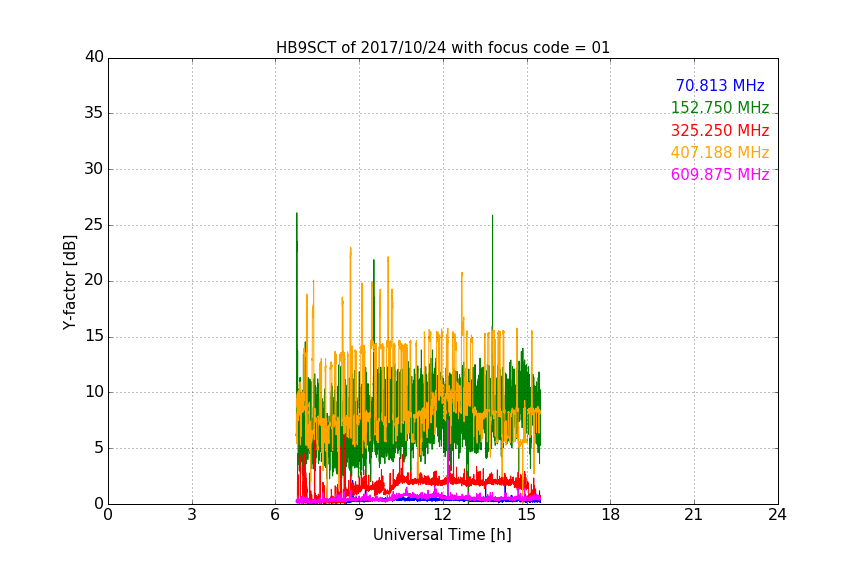Click the x-axis tick label 24
The image size is (864, 576).
(x=777, y=515)
